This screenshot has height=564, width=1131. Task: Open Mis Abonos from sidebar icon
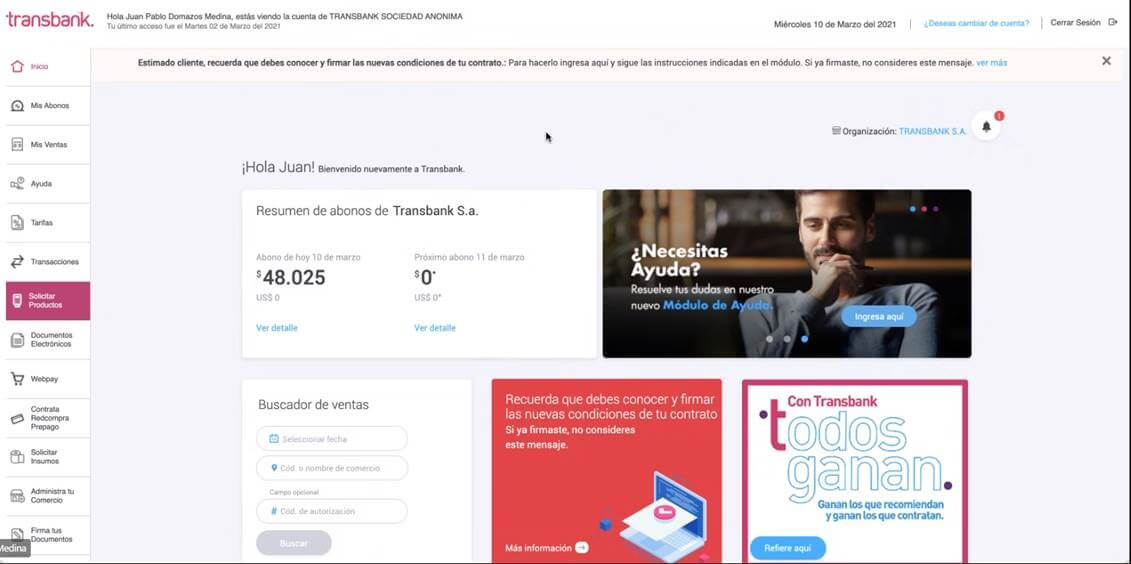tap(17, 106)
